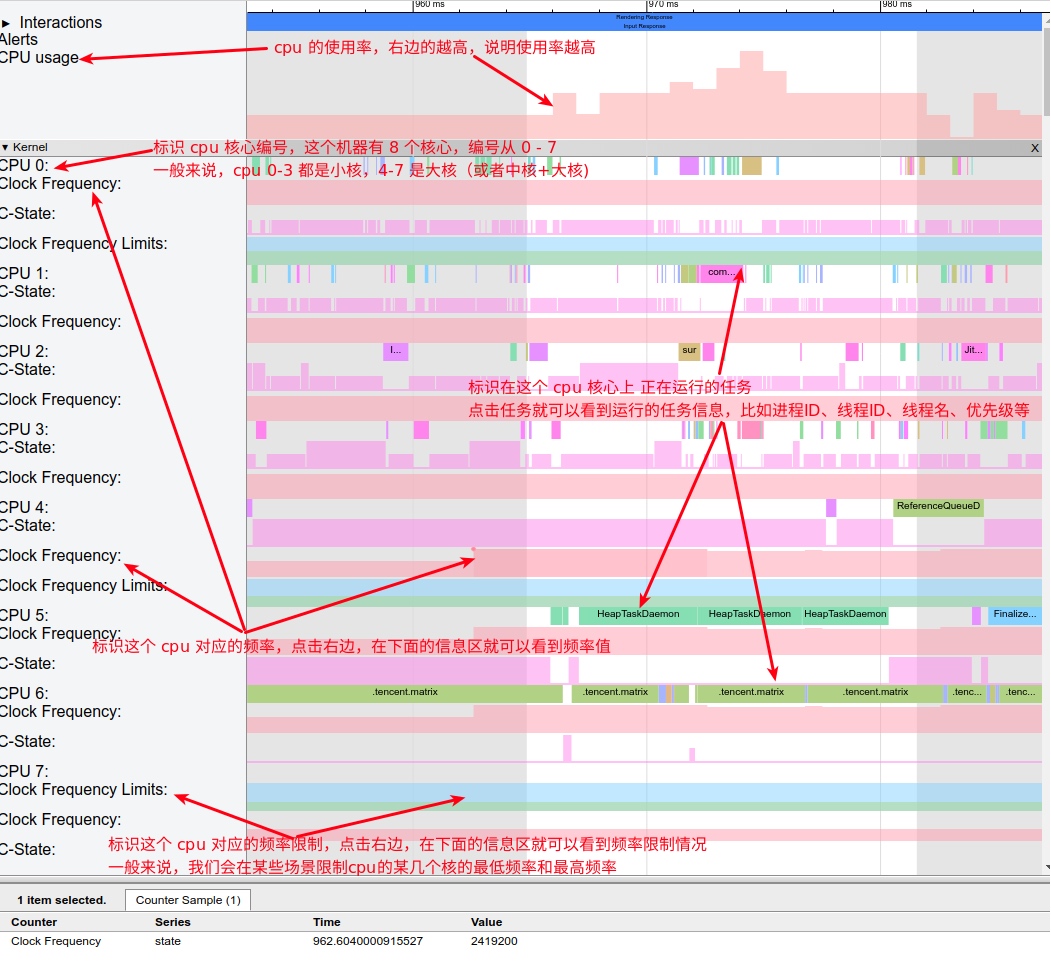Expand the Interactions section triangle
1051x965 pixels.
click(x=6, y=22)
